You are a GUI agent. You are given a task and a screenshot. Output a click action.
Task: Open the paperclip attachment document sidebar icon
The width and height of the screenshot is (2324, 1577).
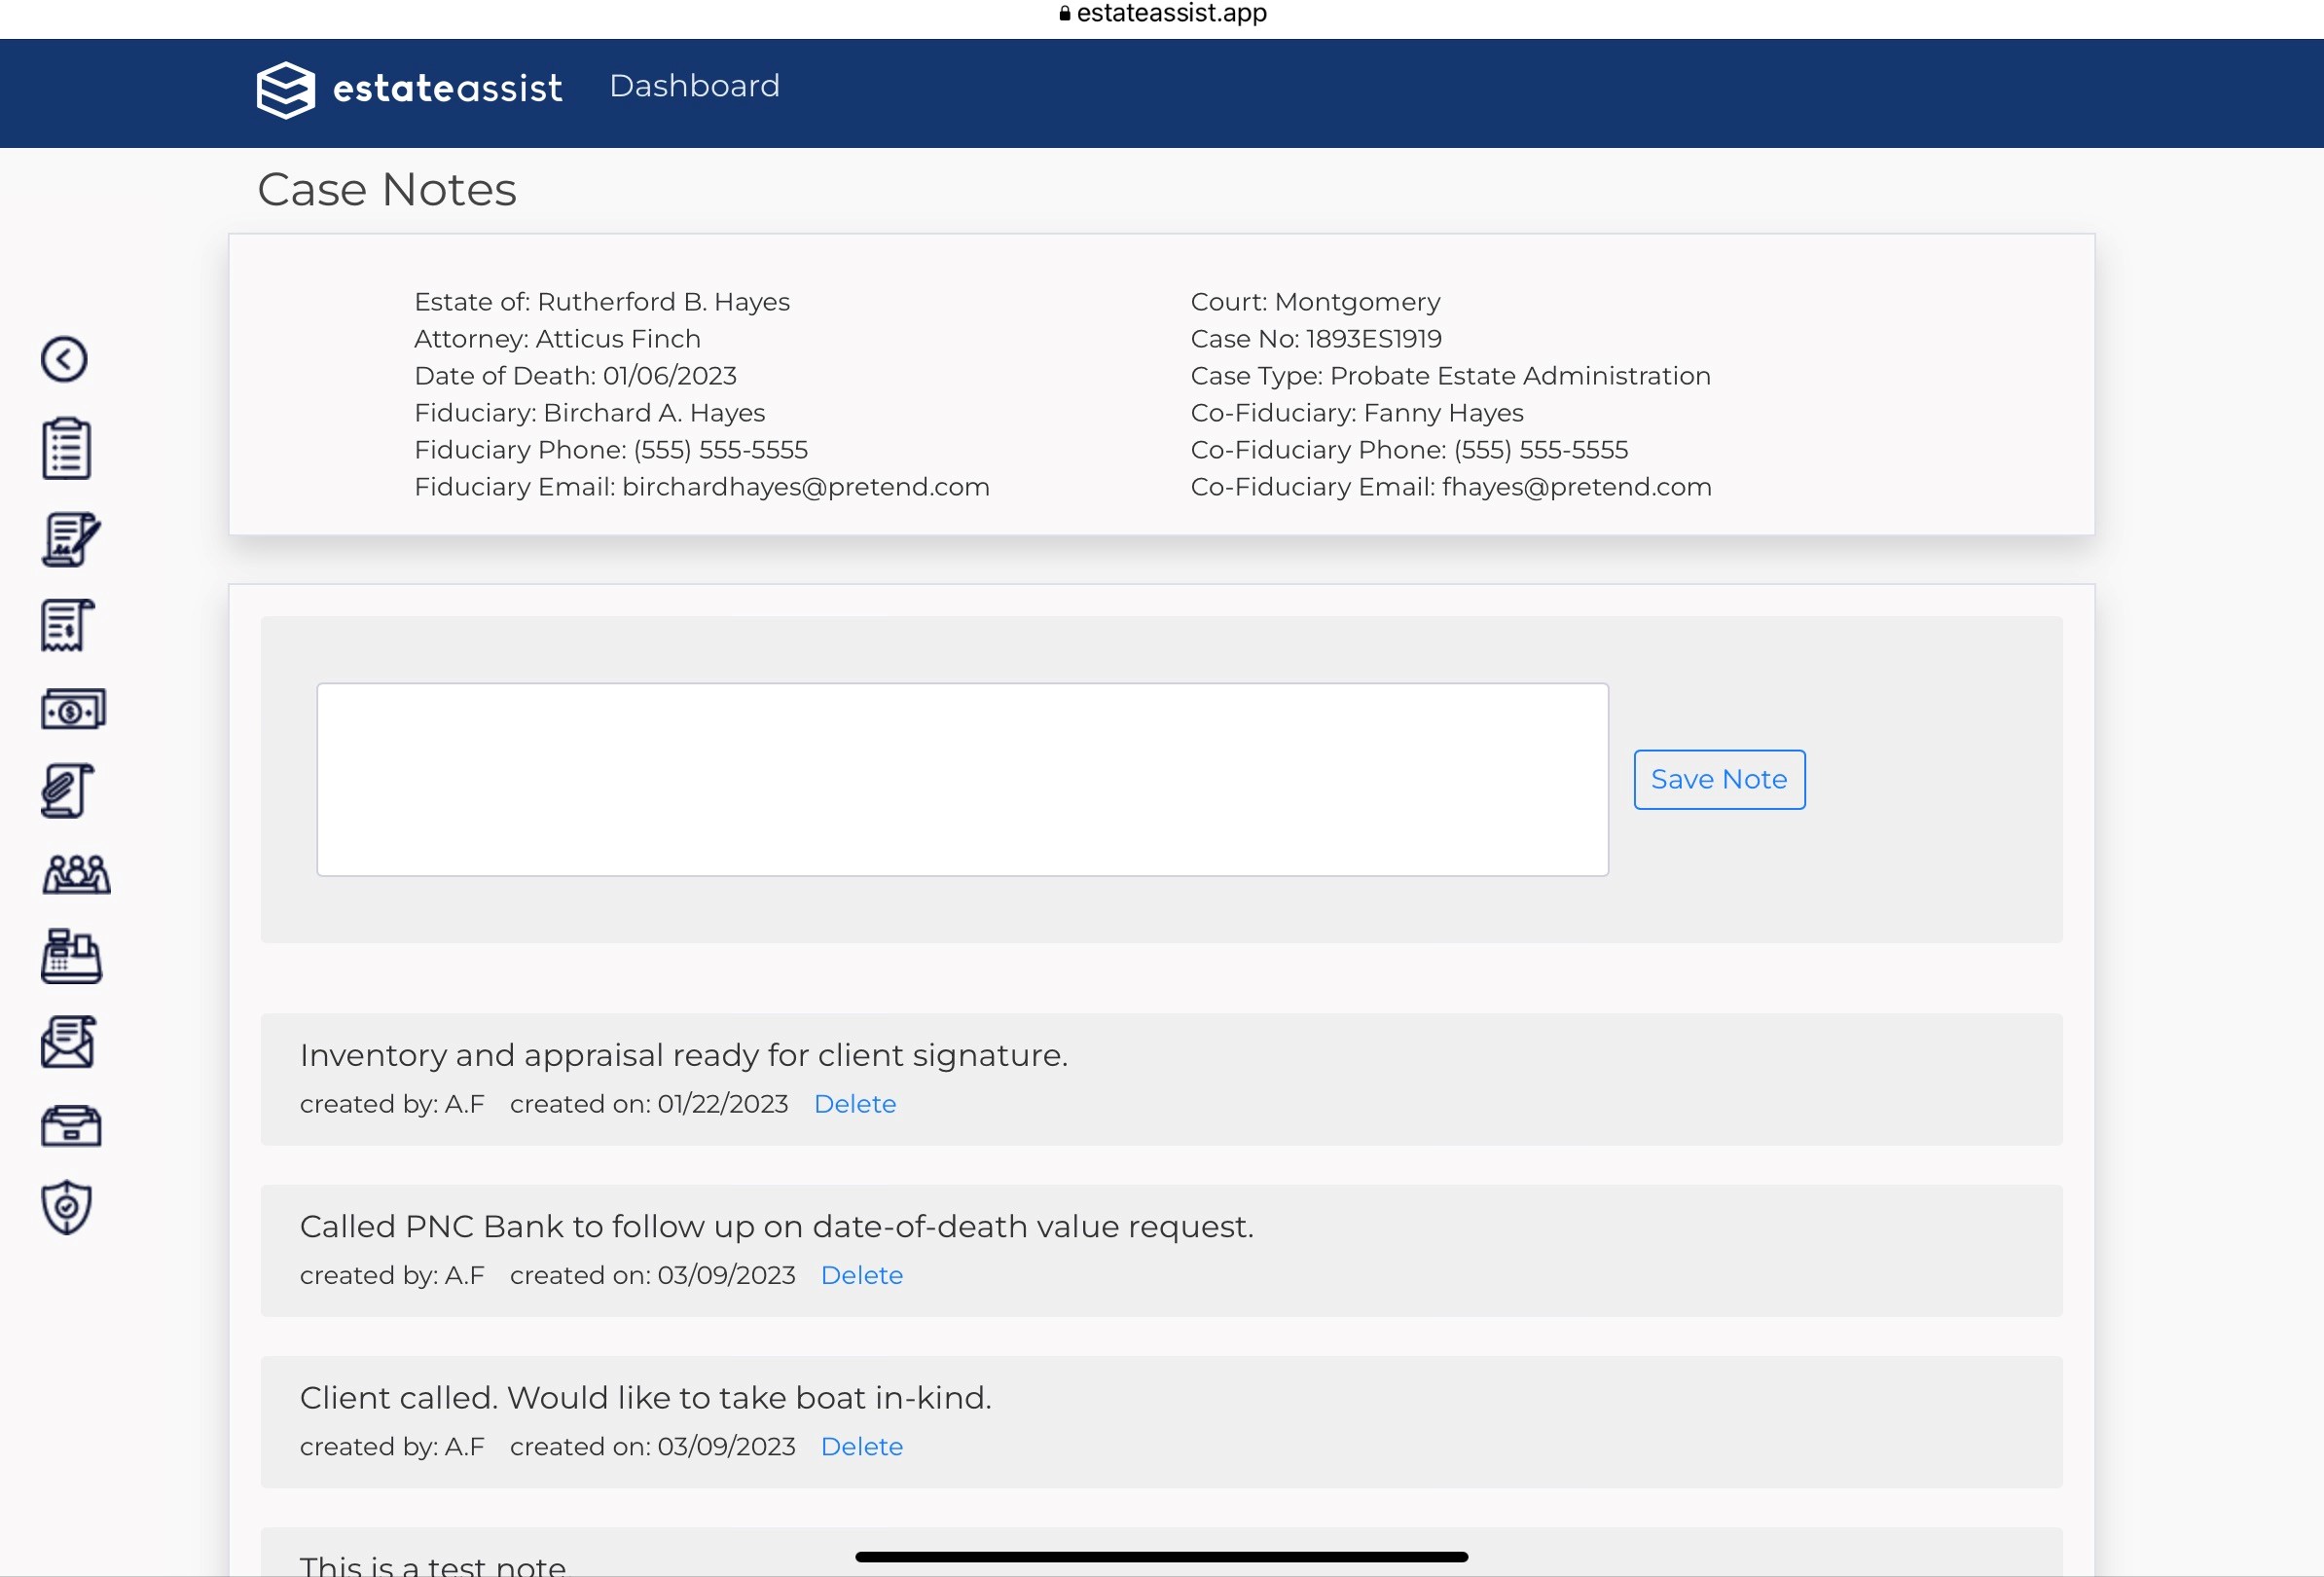tap(68, 791)
